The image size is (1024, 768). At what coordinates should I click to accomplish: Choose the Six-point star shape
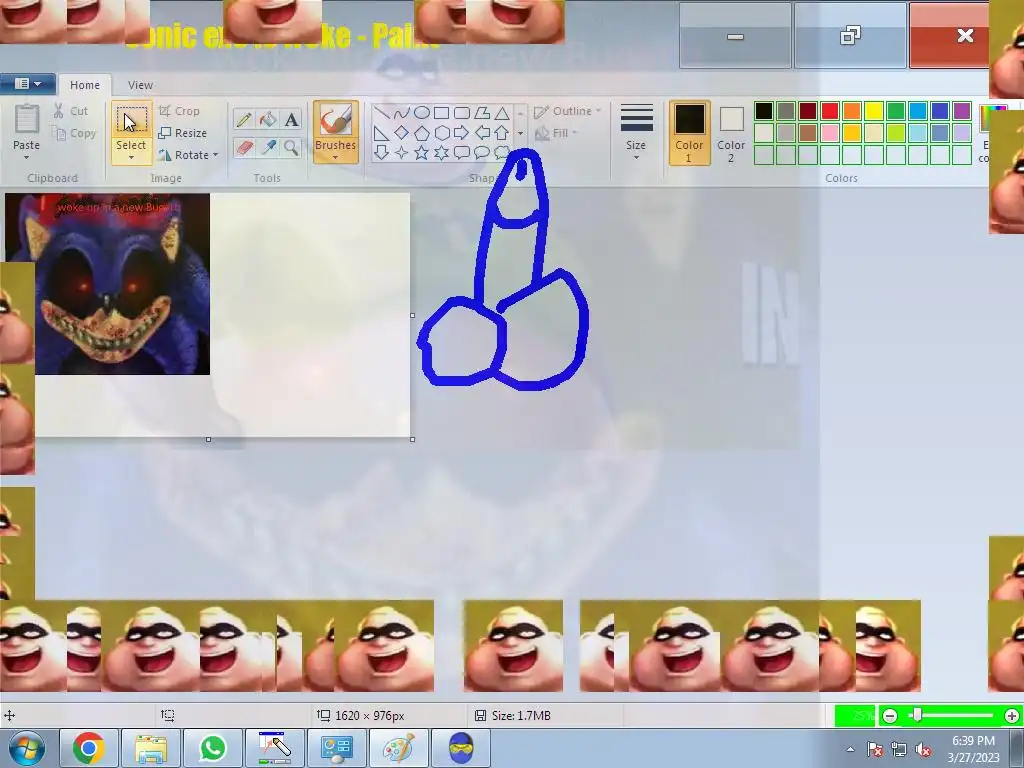[441, 153]
